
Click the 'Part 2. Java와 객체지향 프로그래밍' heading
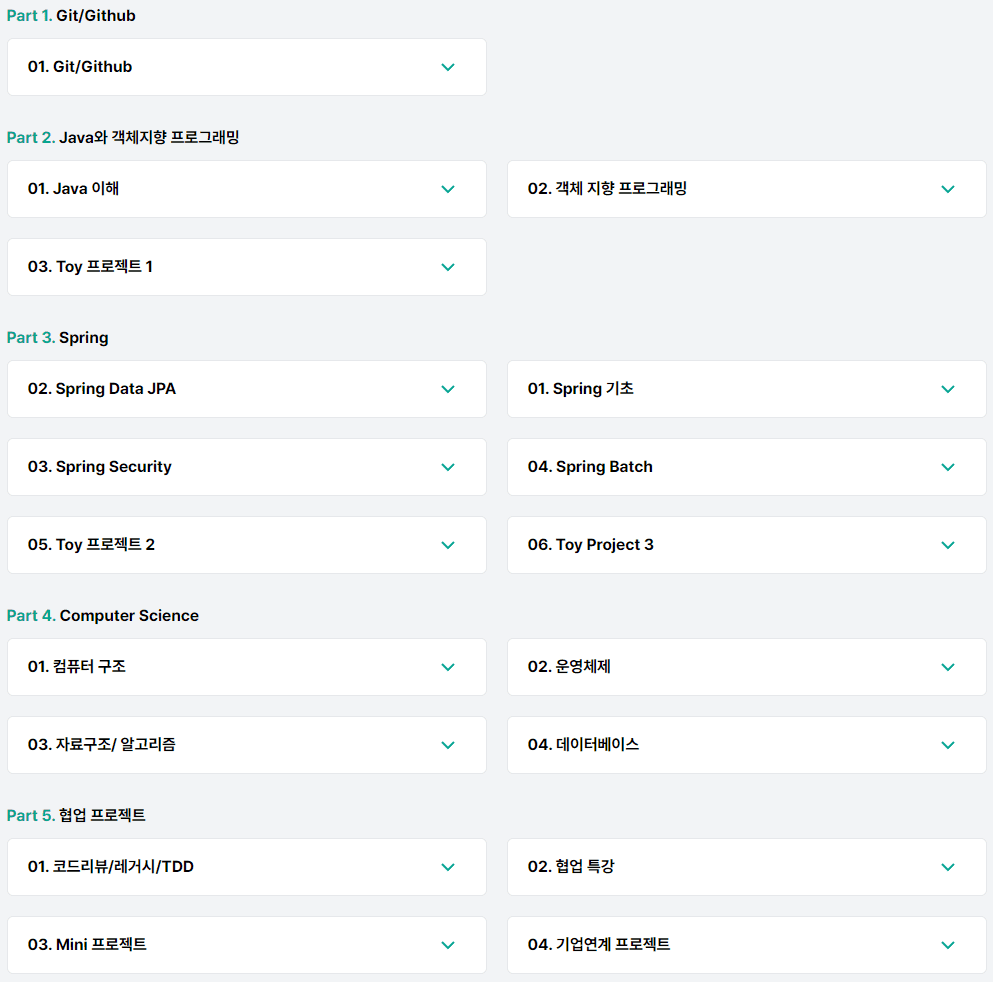[x=123, y=137]
